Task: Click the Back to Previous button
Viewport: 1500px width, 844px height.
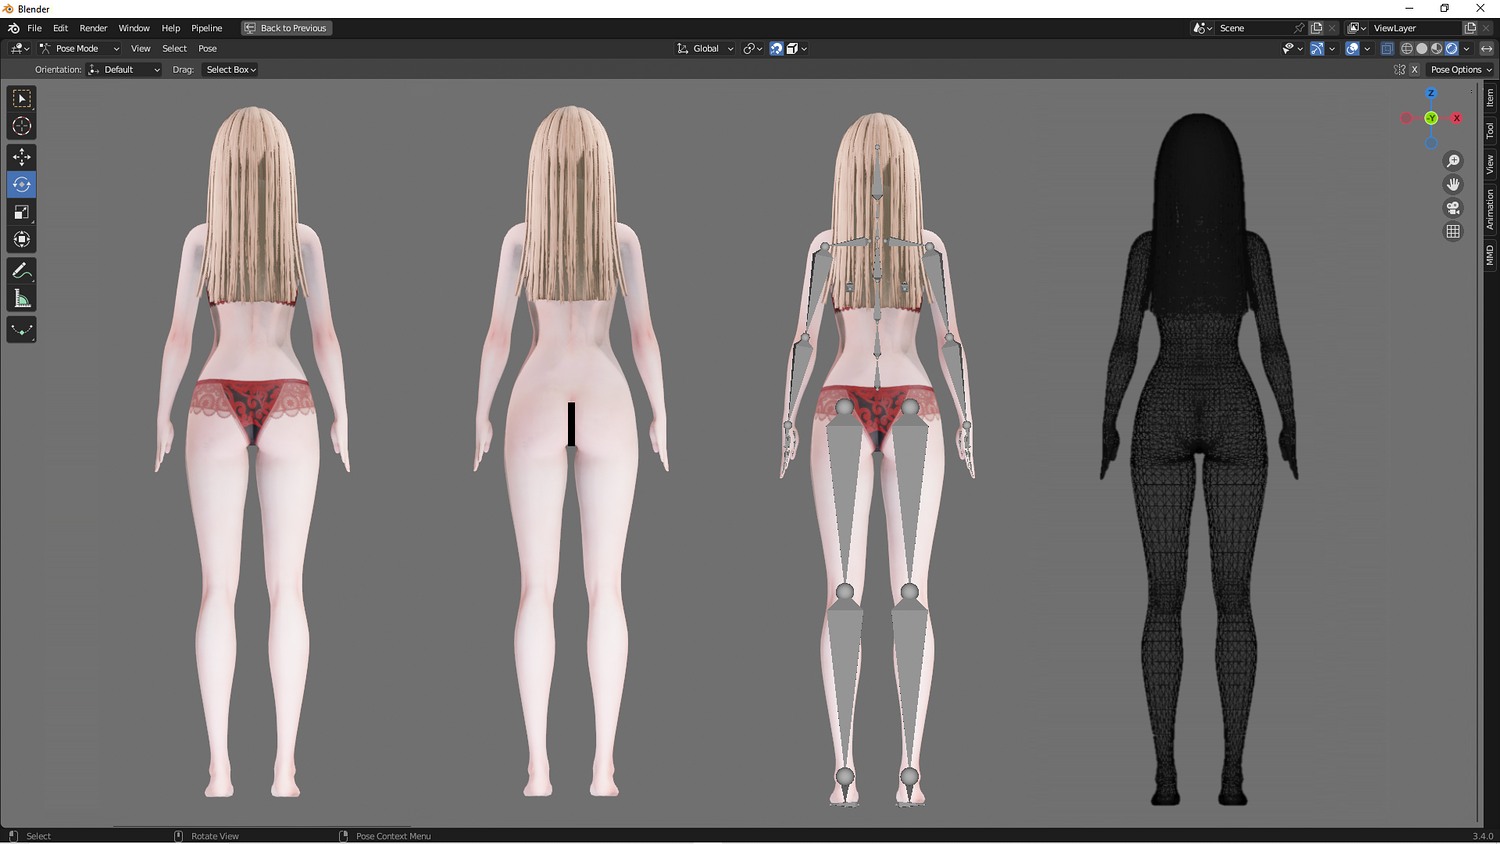Action: point(286,28)
